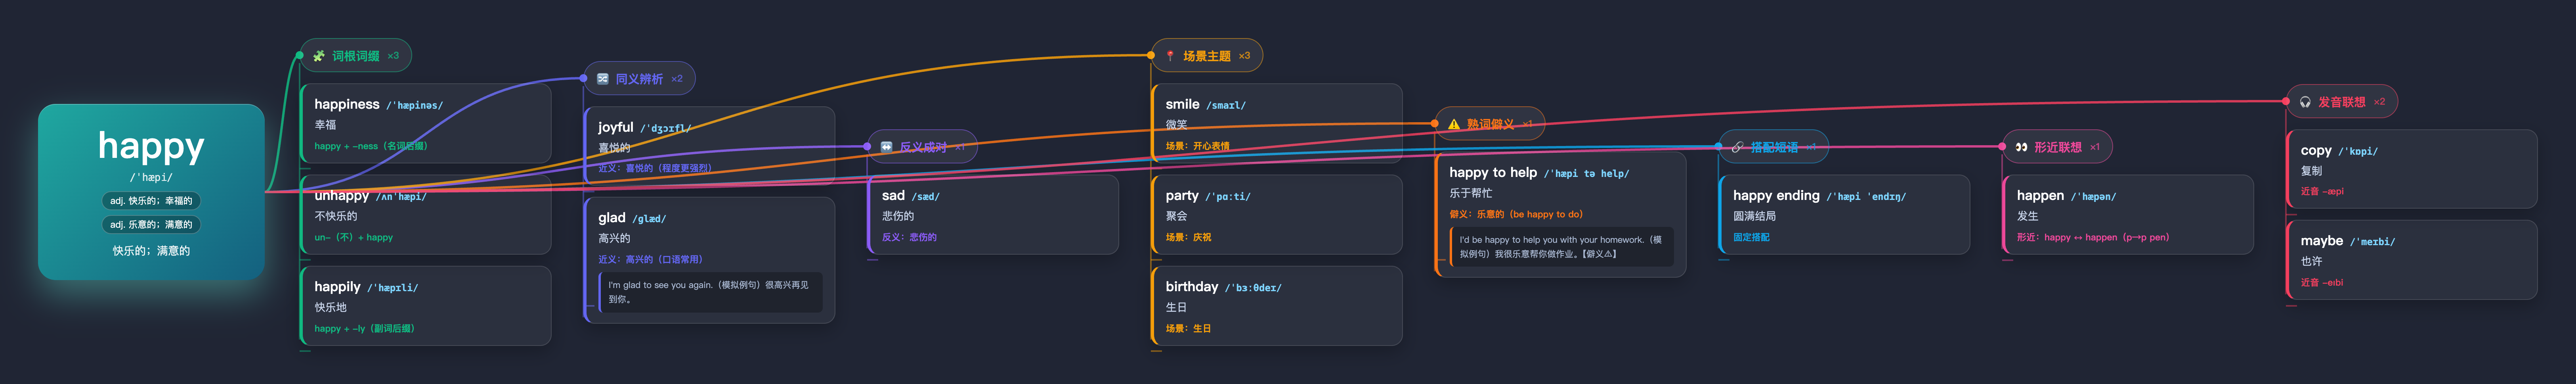
Task: Open the "sad" word card title
Action: tap(893, 196)
